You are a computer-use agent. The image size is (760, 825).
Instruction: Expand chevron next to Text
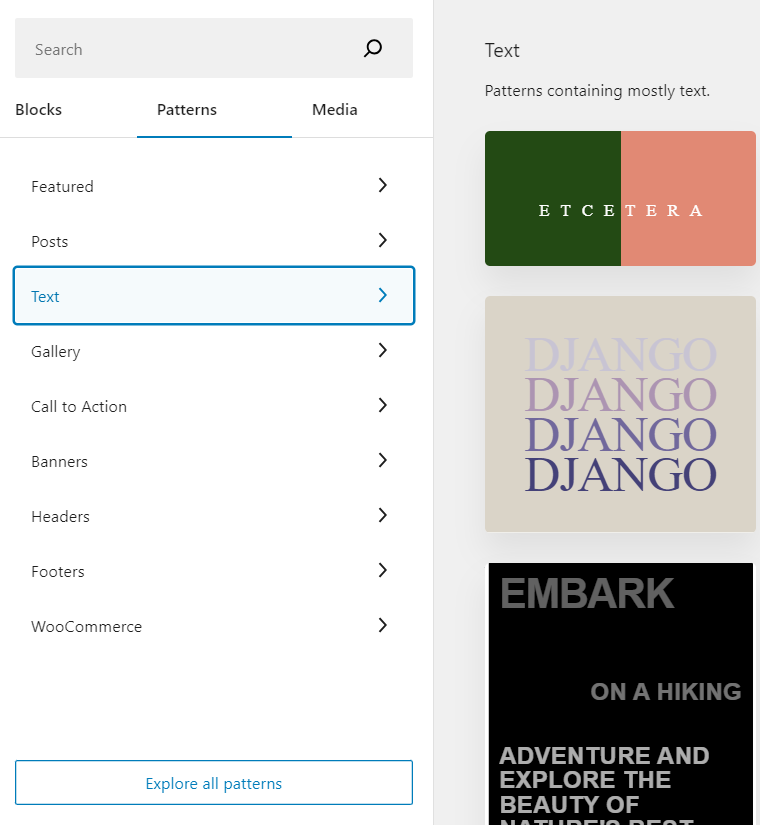coord(383,295)
